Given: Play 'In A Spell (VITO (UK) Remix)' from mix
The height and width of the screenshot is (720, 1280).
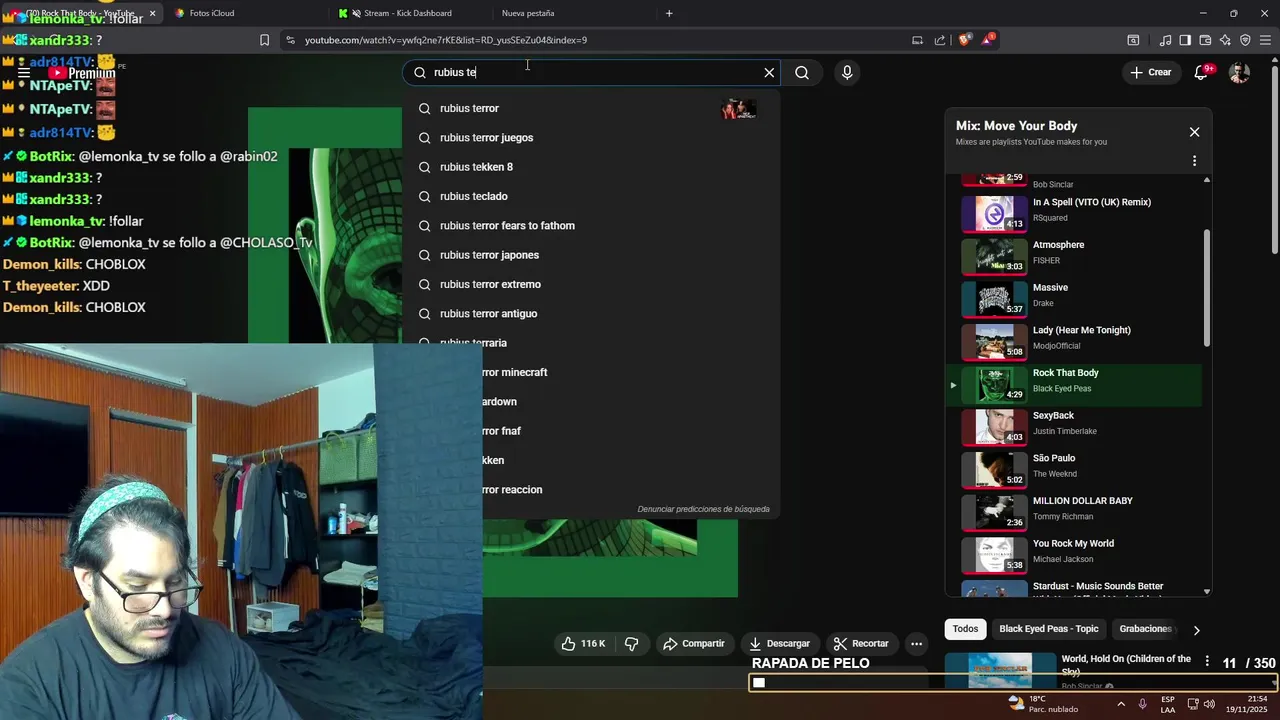Looking at the screenshot, I should tap(1073, 213).
